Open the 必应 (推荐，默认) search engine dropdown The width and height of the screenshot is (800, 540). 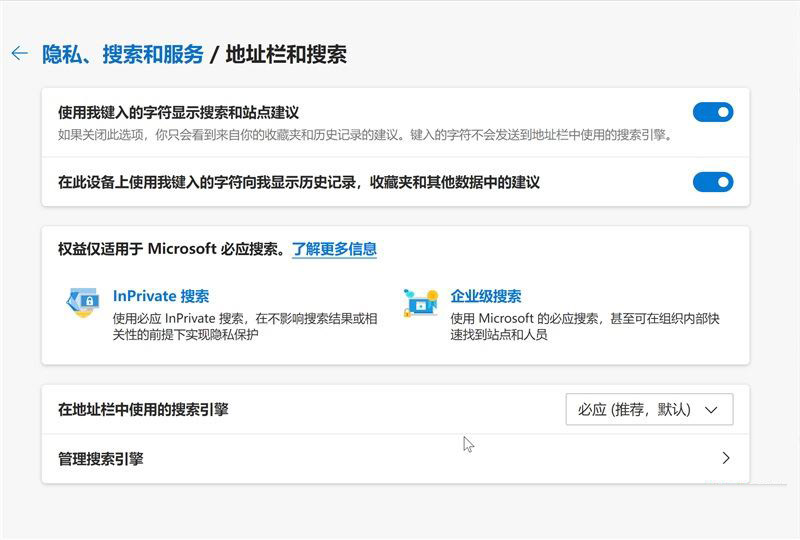pos(649,409)
